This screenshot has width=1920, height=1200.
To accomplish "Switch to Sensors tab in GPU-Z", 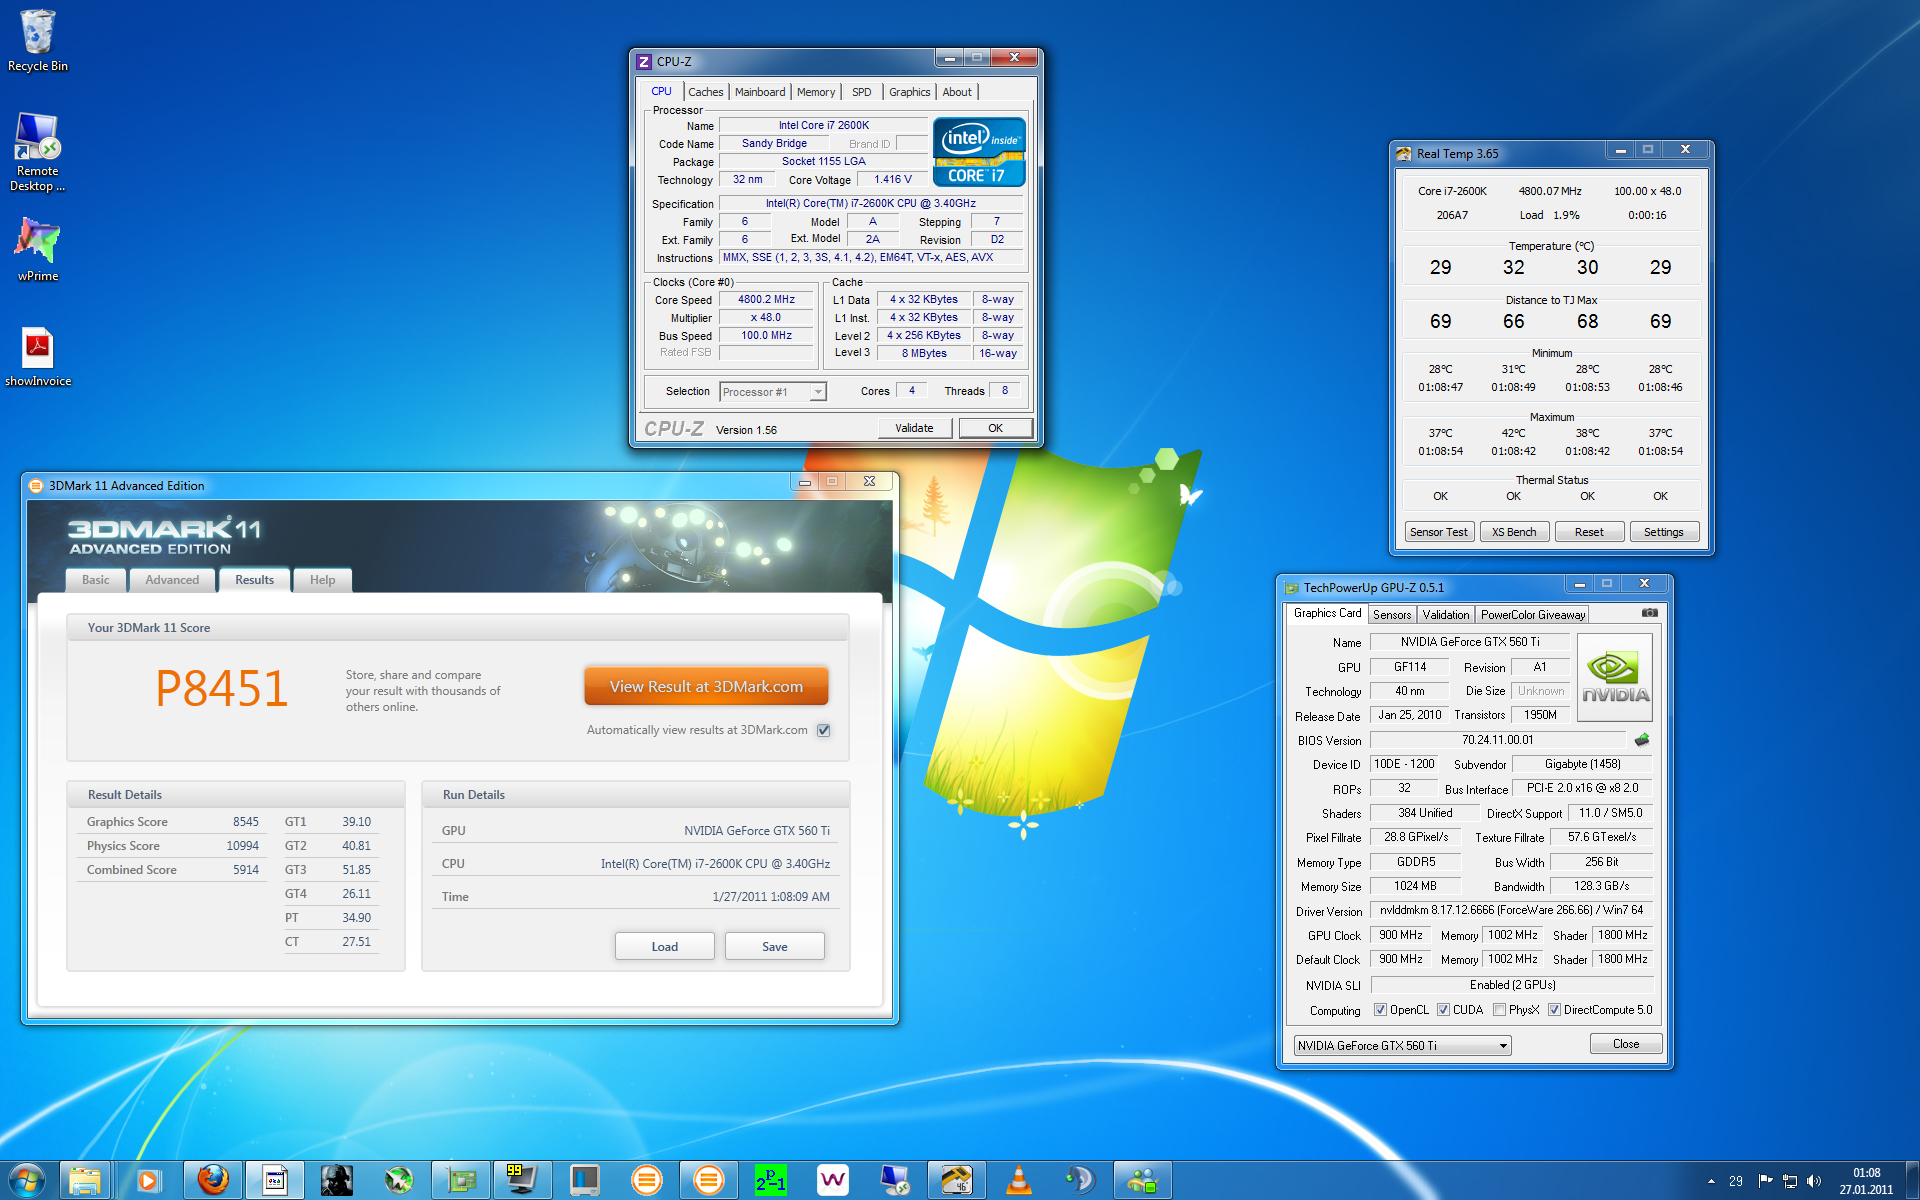I will point(1392,615).
